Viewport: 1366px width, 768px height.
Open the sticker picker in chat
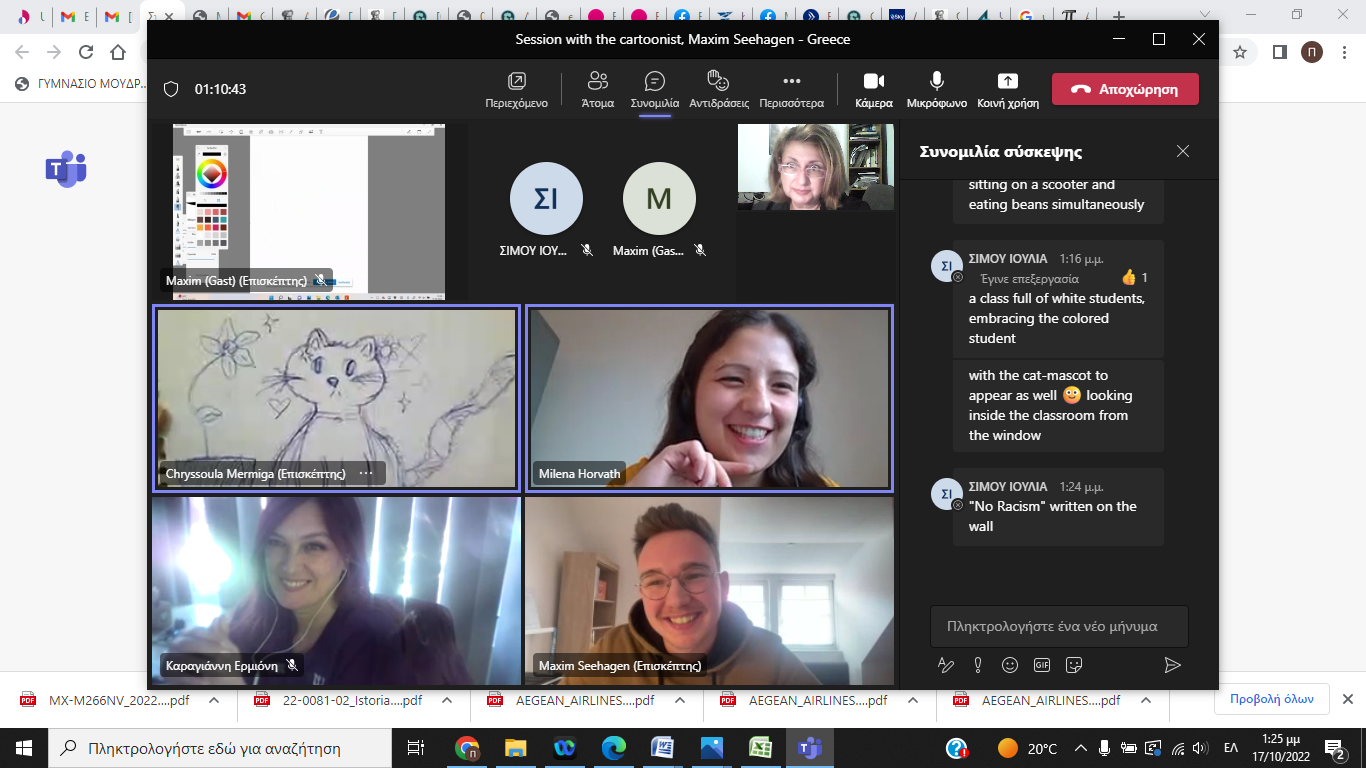point(1075,665)
